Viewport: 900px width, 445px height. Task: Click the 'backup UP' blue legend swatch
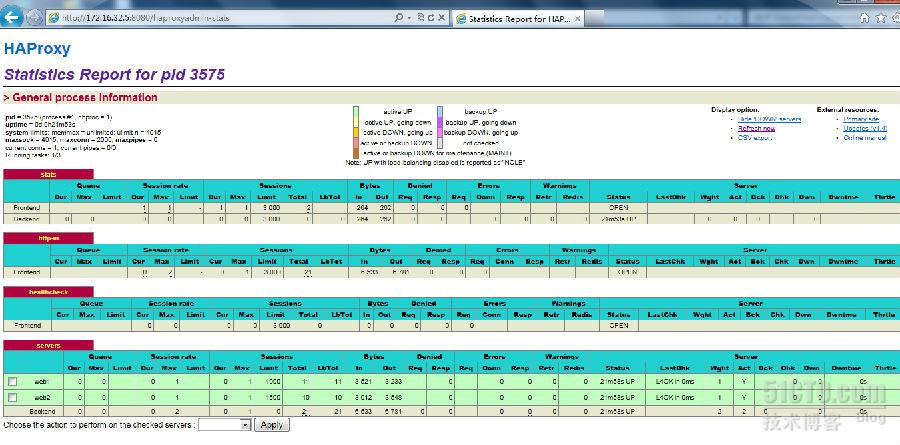click(x=440, y=111)
